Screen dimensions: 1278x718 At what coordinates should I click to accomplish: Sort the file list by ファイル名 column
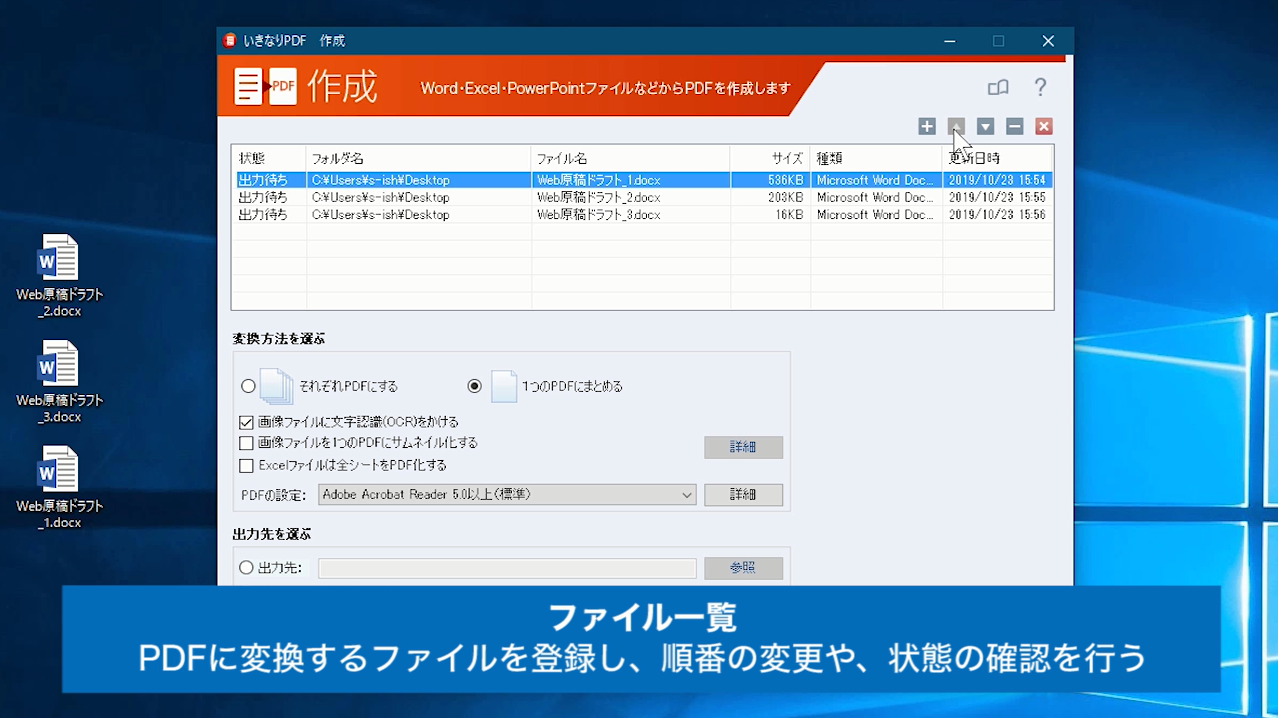pyautogui.click(x=630, y=158)
